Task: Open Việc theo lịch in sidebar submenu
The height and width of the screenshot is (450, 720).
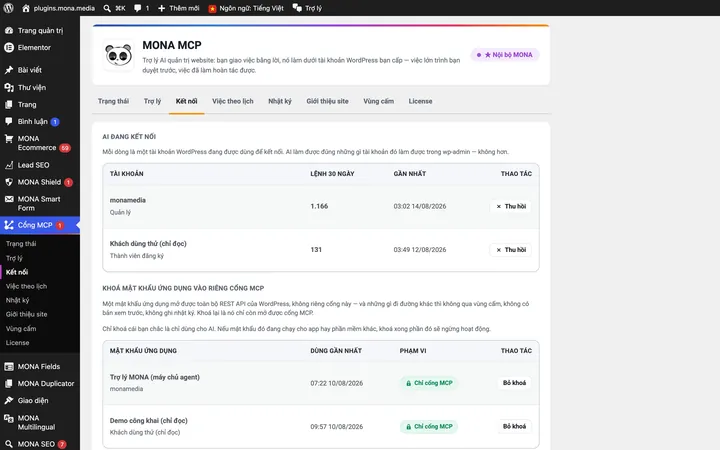Action: click(x=26, y=286)
